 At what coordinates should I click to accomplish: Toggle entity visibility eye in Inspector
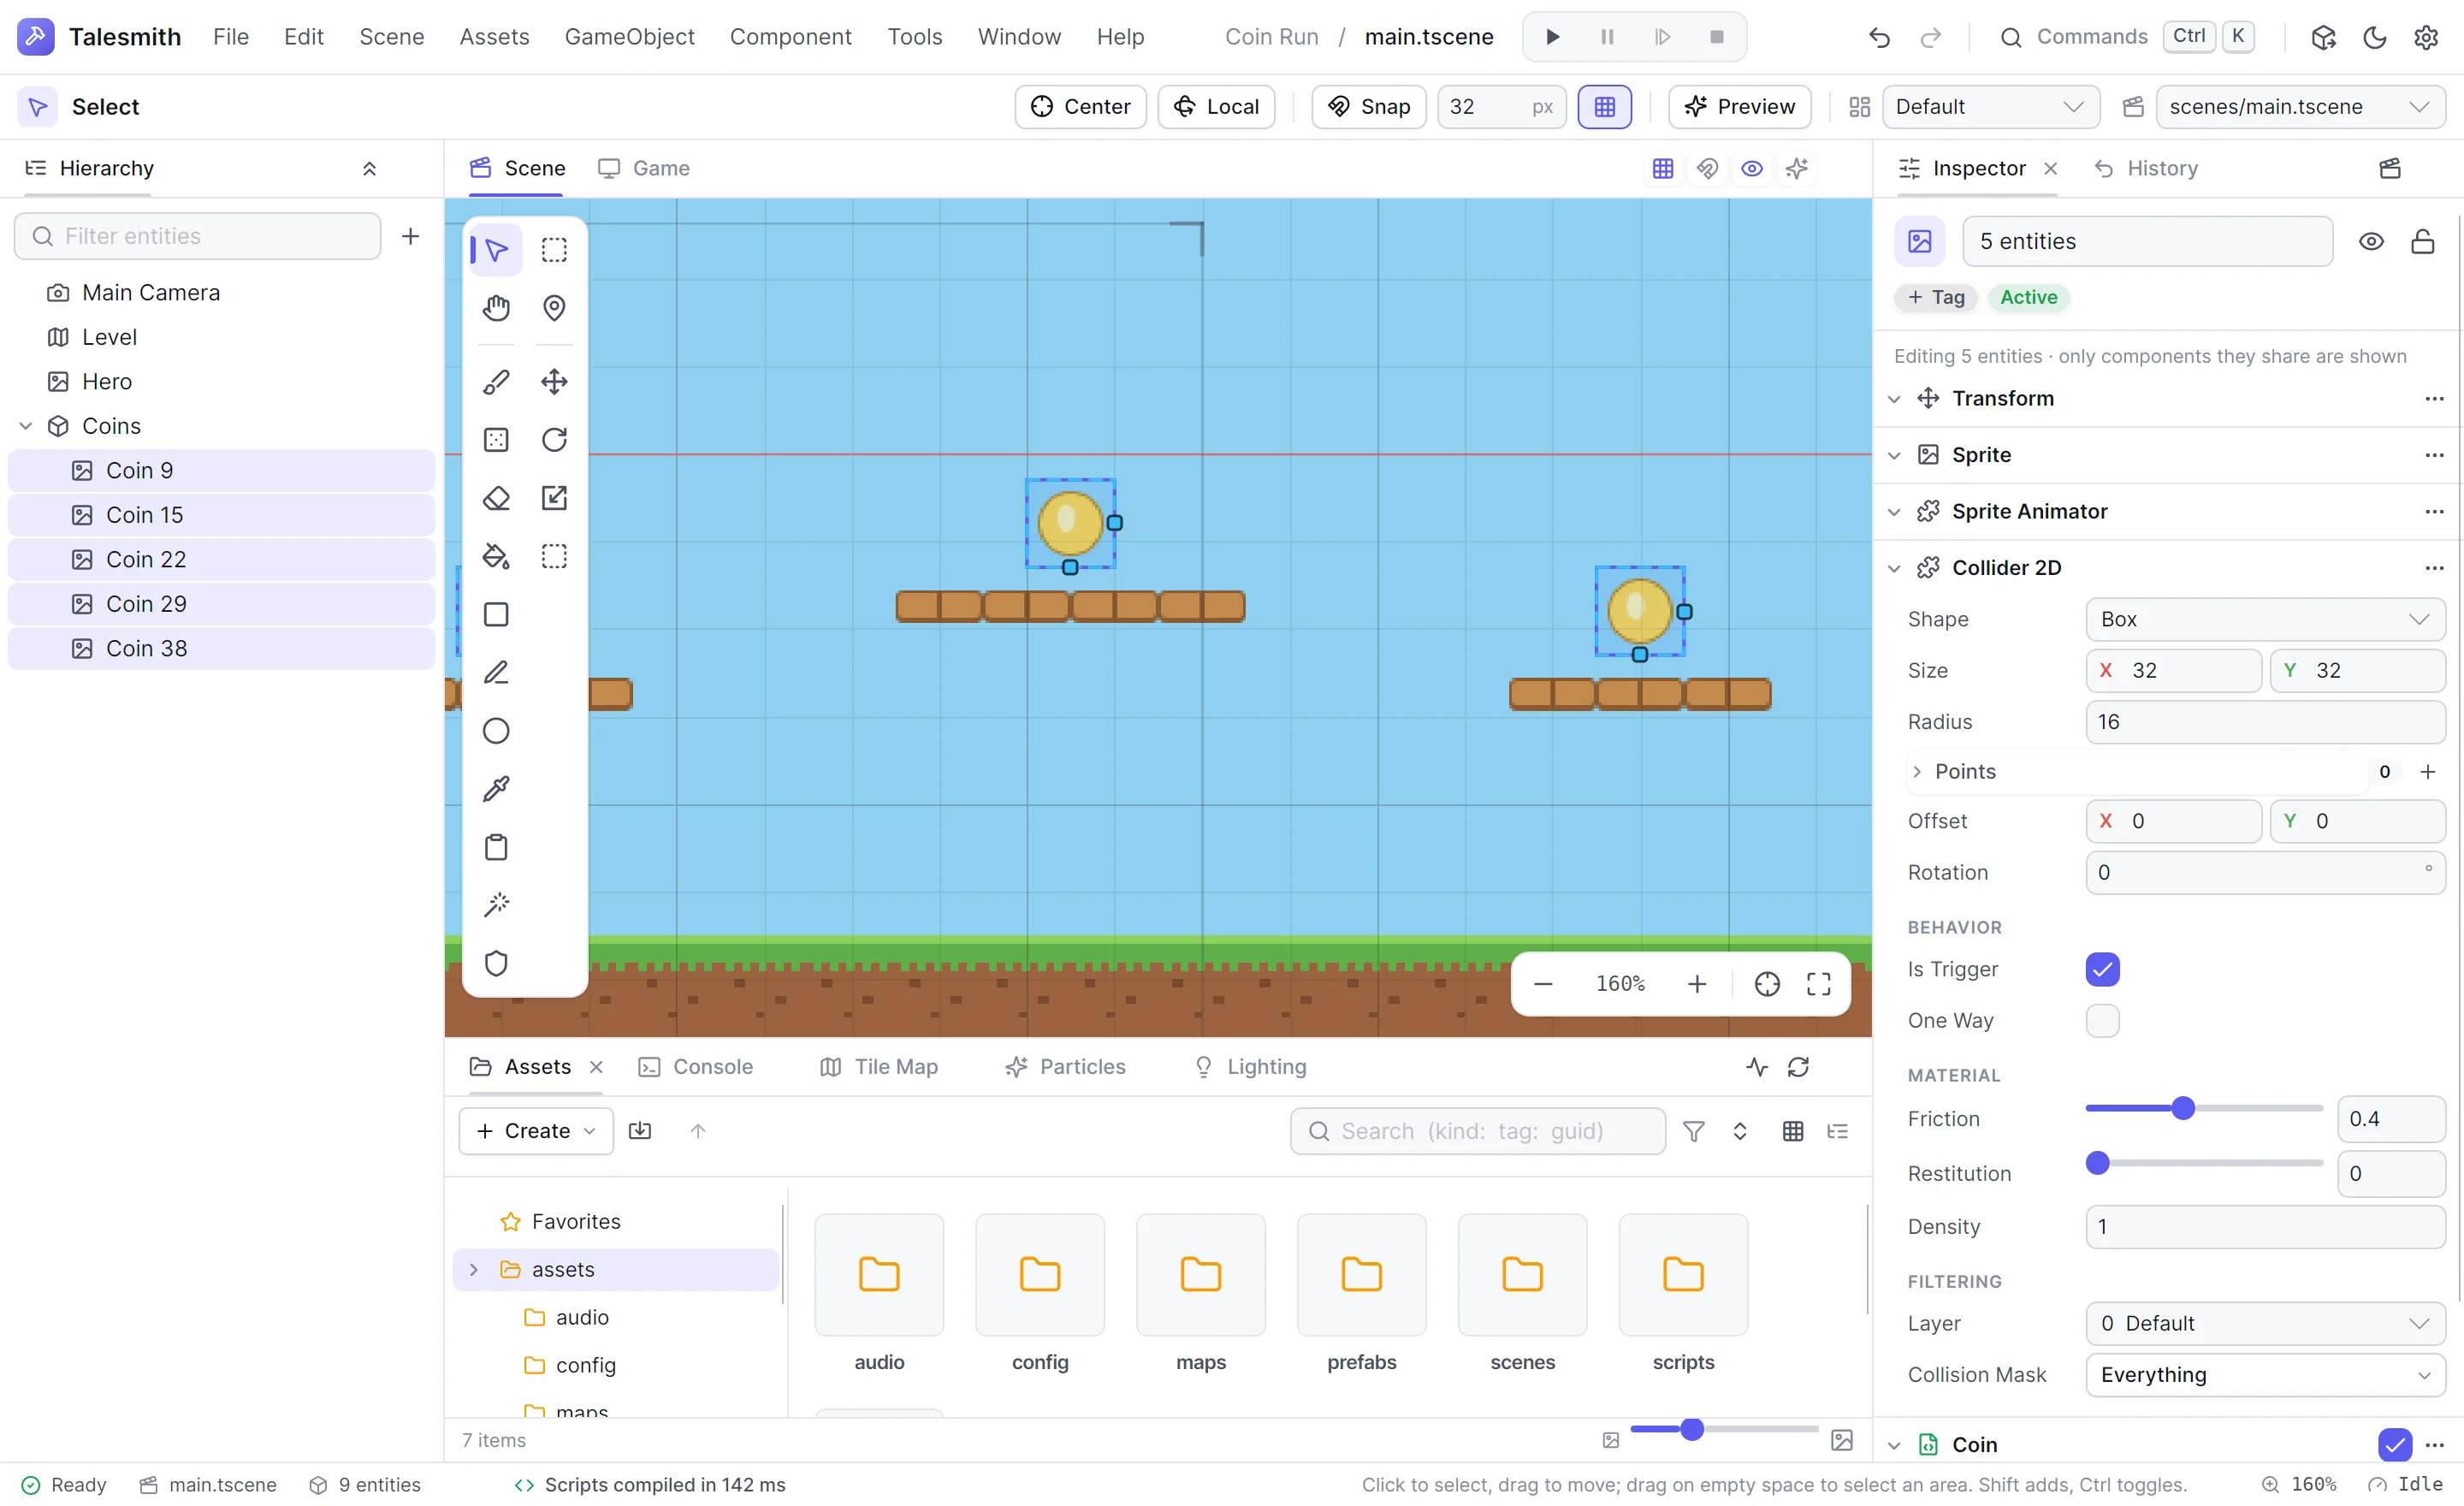coord(2370,241)
